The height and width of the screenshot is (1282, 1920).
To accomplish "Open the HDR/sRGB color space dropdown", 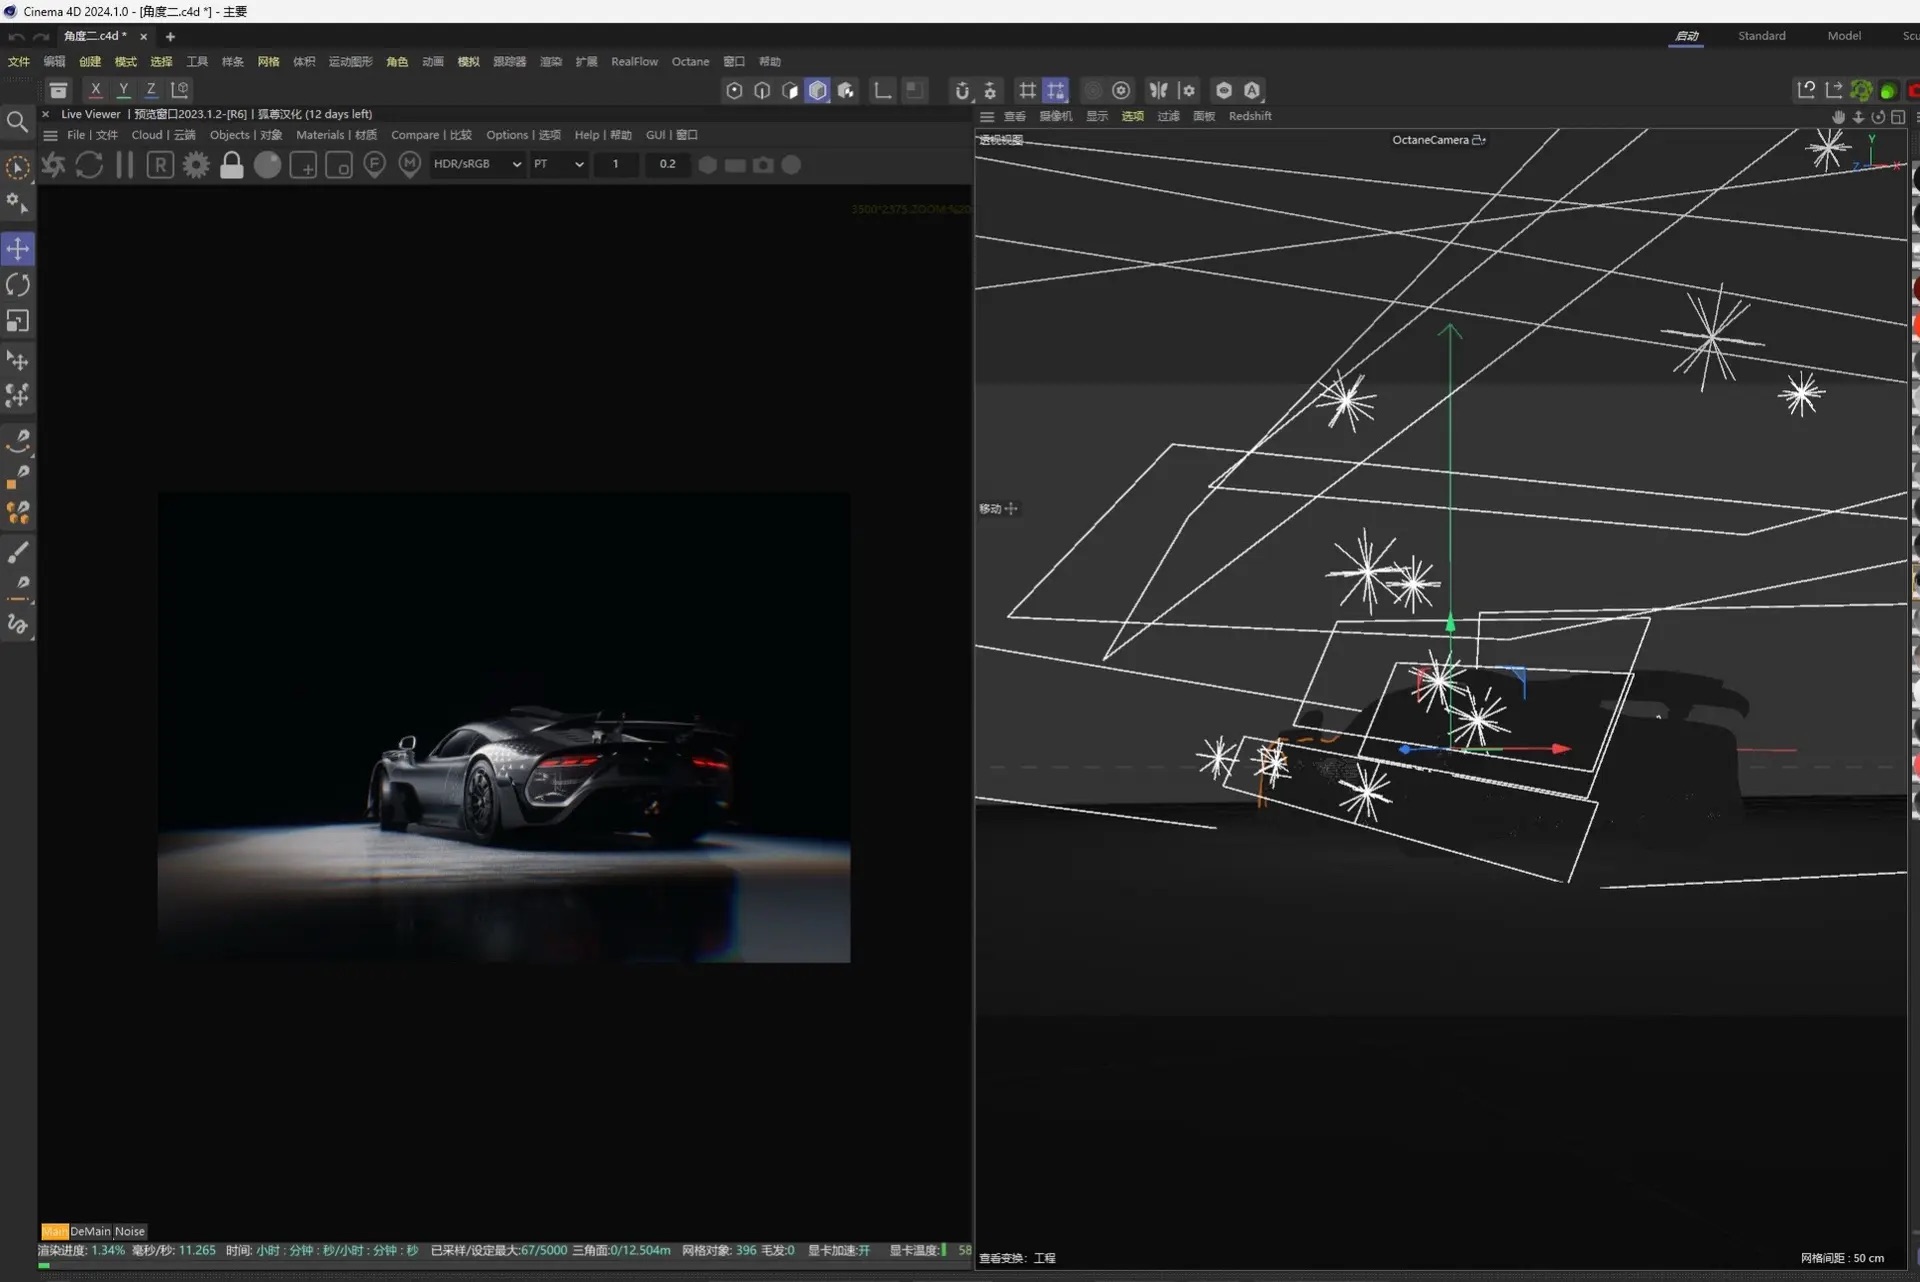I will click(477, 164).
